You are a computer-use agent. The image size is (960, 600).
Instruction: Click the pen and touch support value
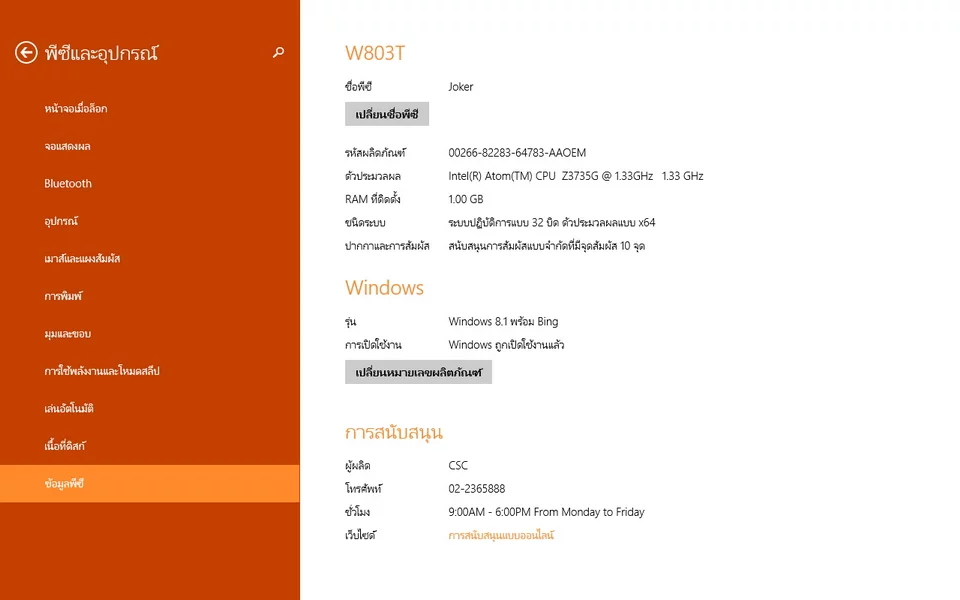click(546, 246)
